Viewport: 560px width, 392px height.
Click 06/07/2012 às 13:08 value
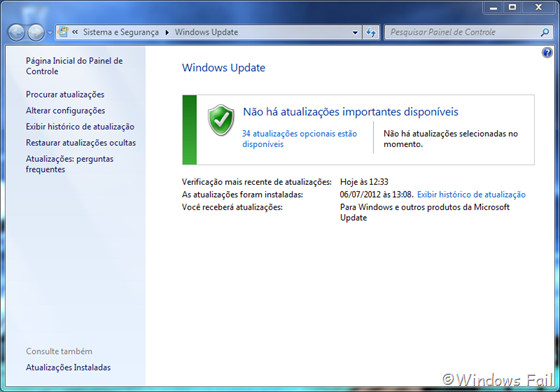point(376,195)
